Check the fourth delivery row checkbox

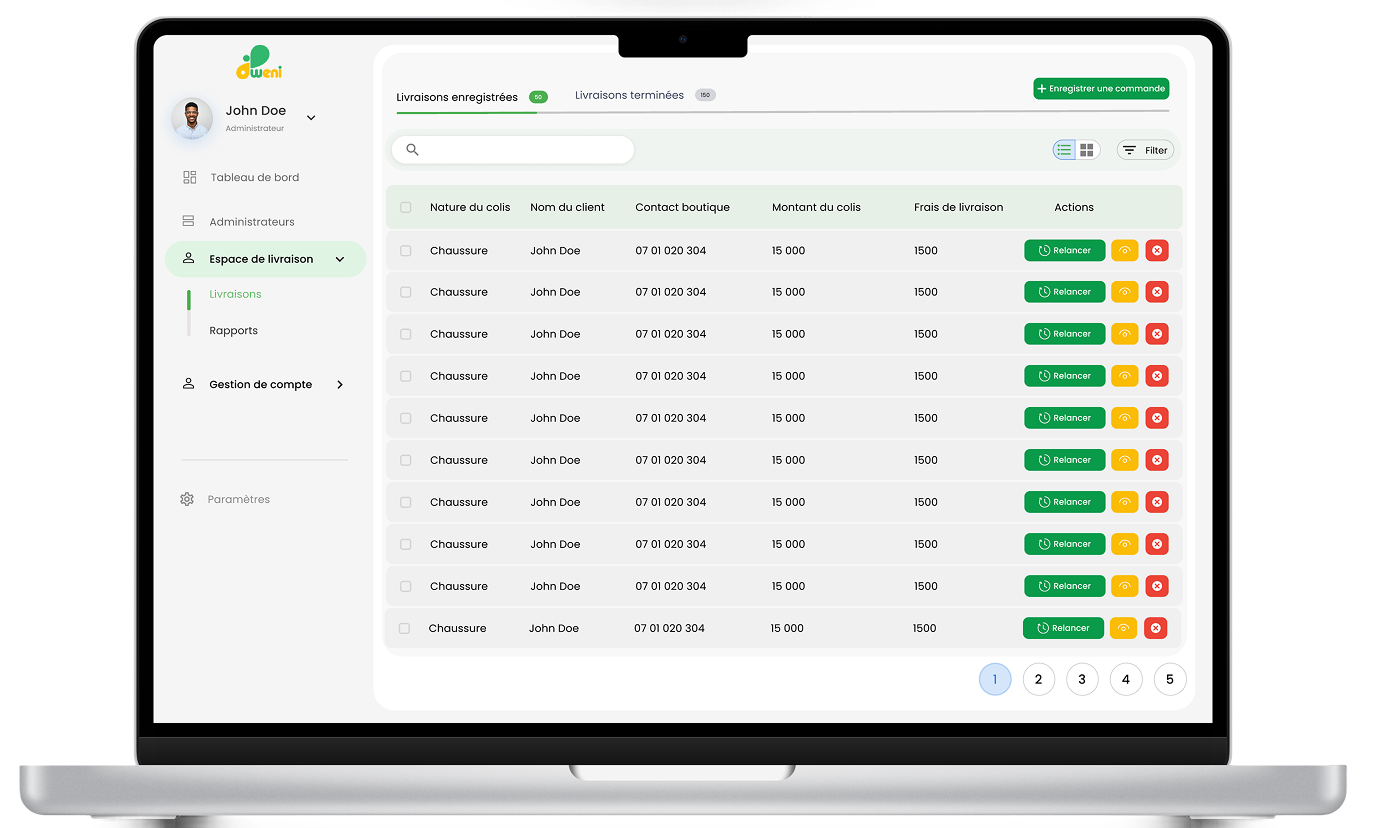tap(406, 376)
